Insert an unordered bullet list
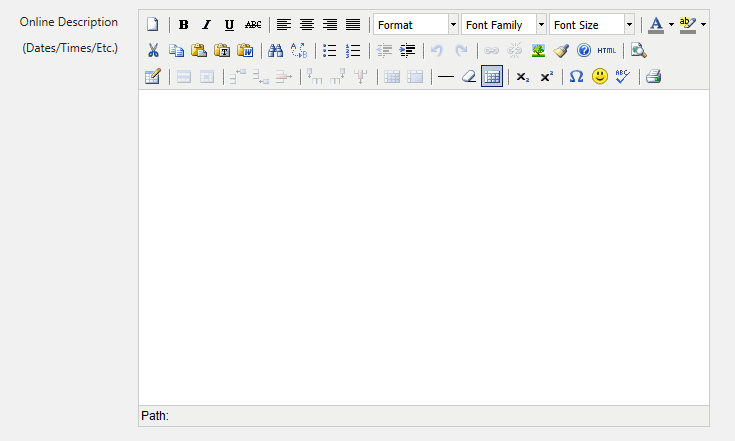 click(330, 50)
